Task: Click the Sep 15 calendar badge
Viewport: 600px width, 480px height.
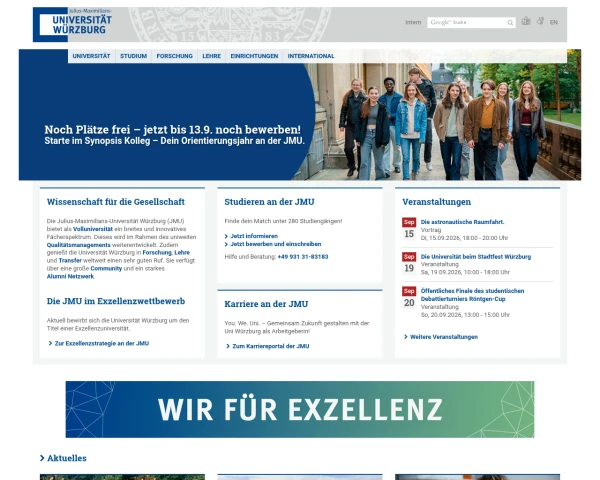Action: pyautogui.click(x=409, y=229)
